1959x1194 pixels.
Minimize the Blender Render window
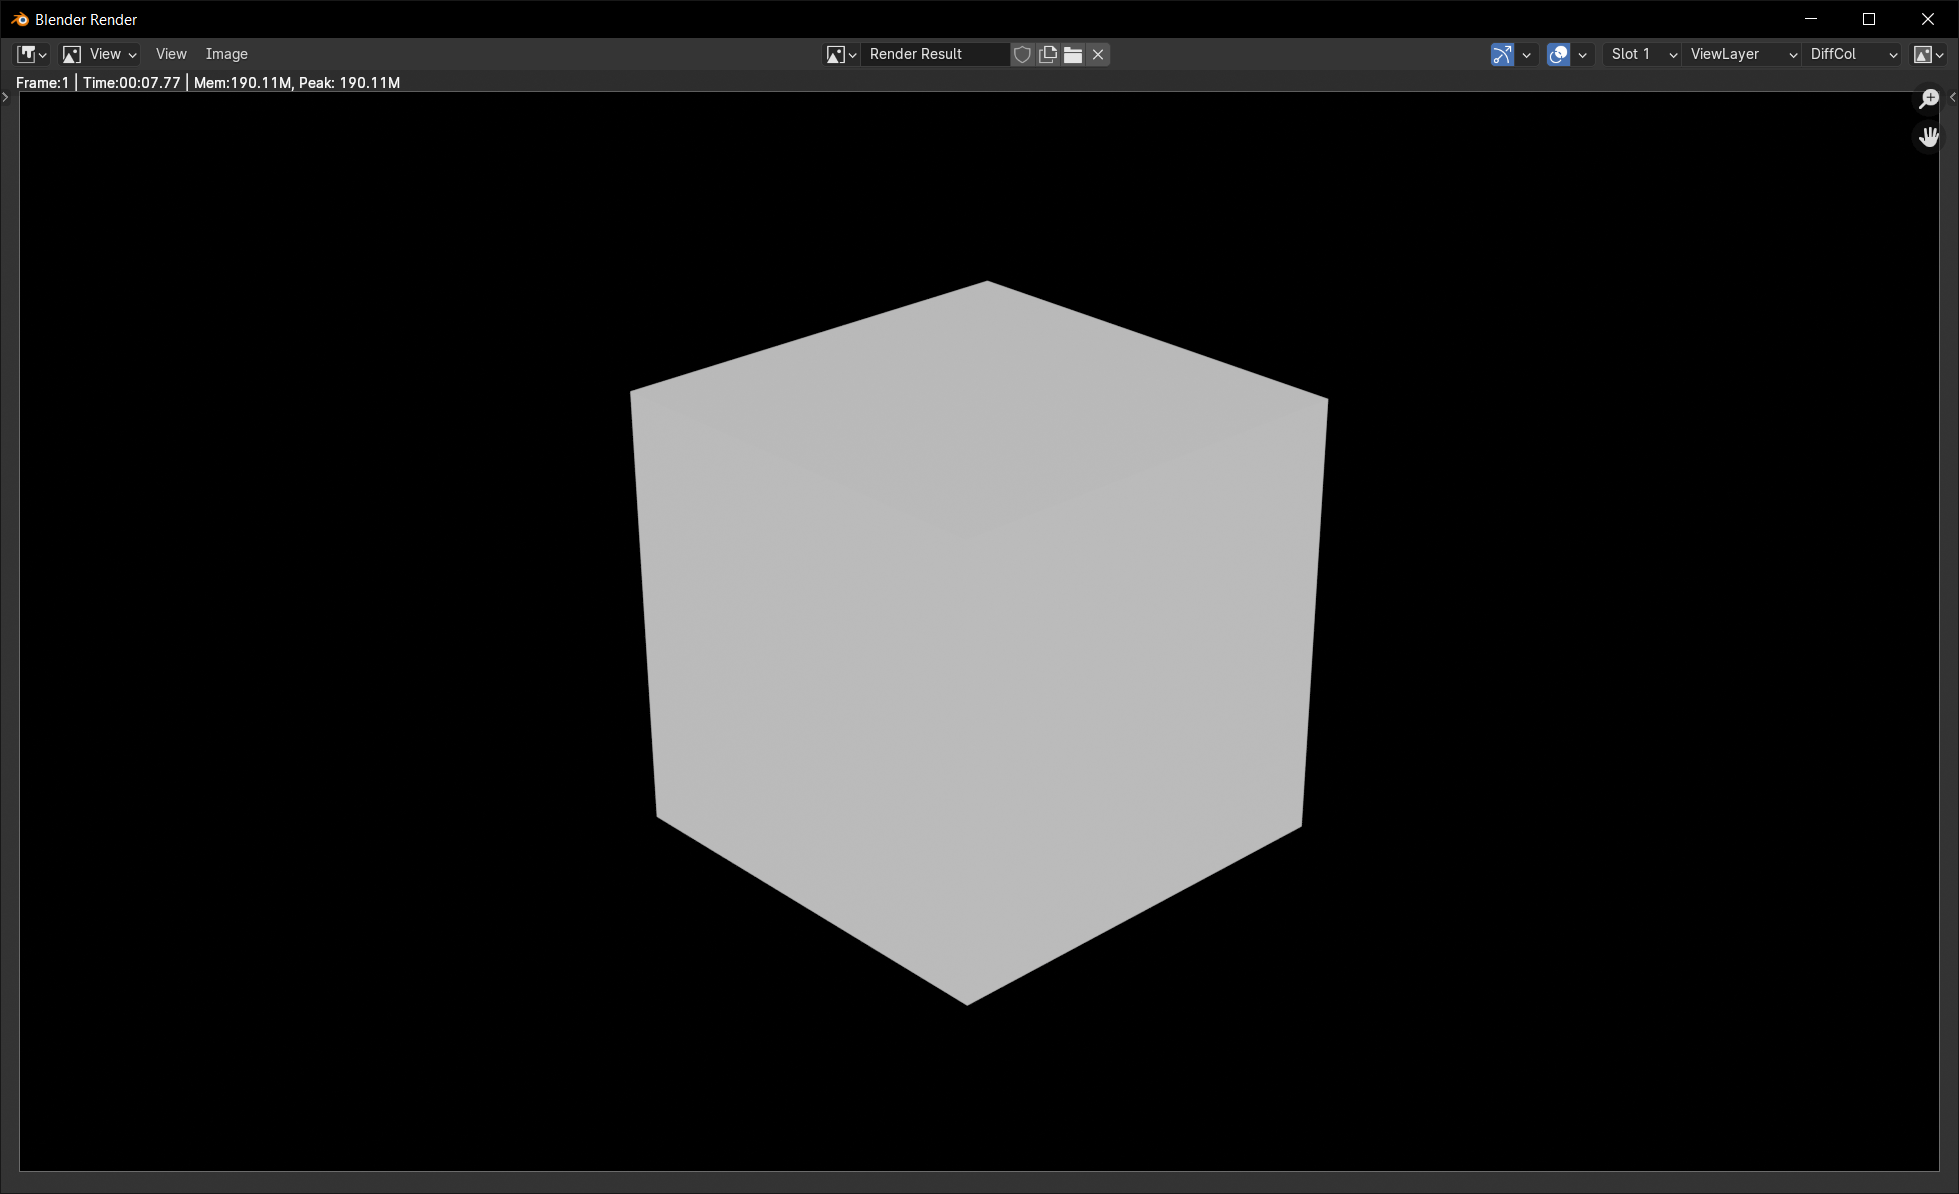point(1810,19)
